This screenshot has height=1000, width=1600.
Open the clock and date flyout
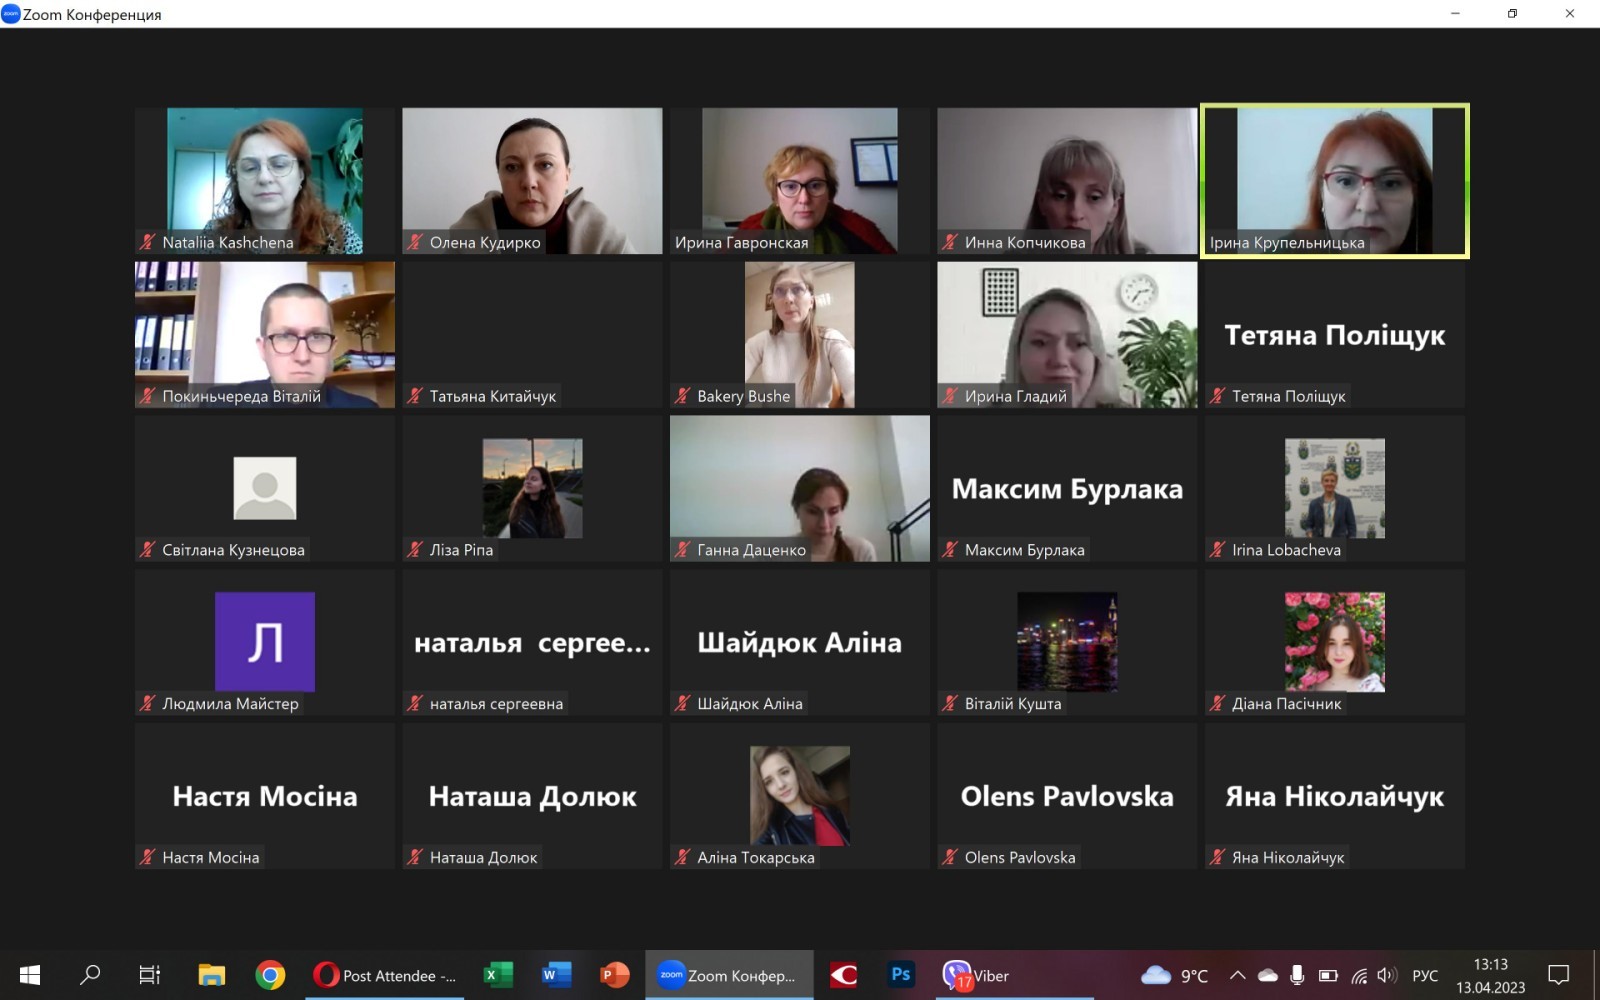(x=1490, y=975)
